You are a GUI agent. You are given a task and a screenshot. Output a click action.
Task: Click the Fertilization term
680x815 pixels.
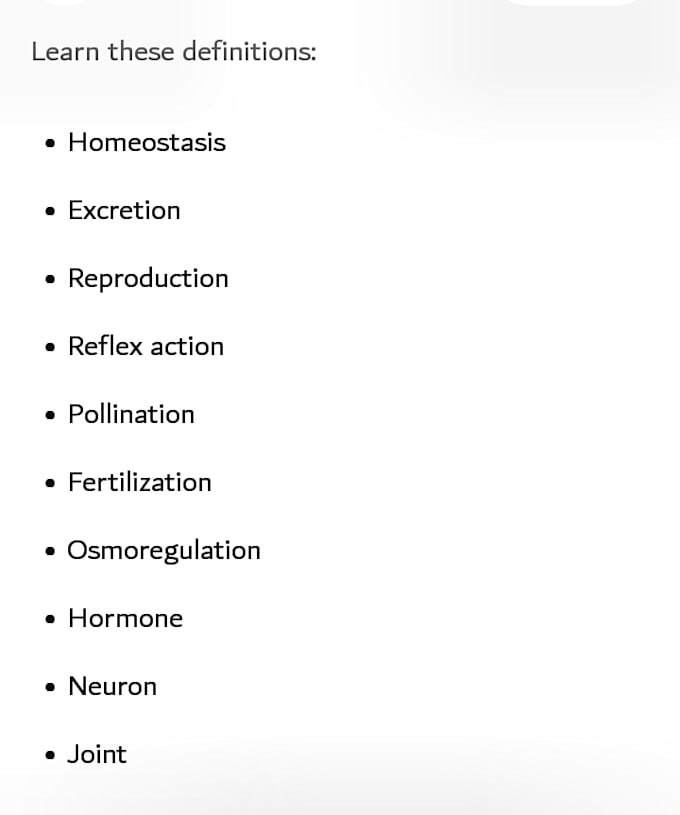click(140, 482)
